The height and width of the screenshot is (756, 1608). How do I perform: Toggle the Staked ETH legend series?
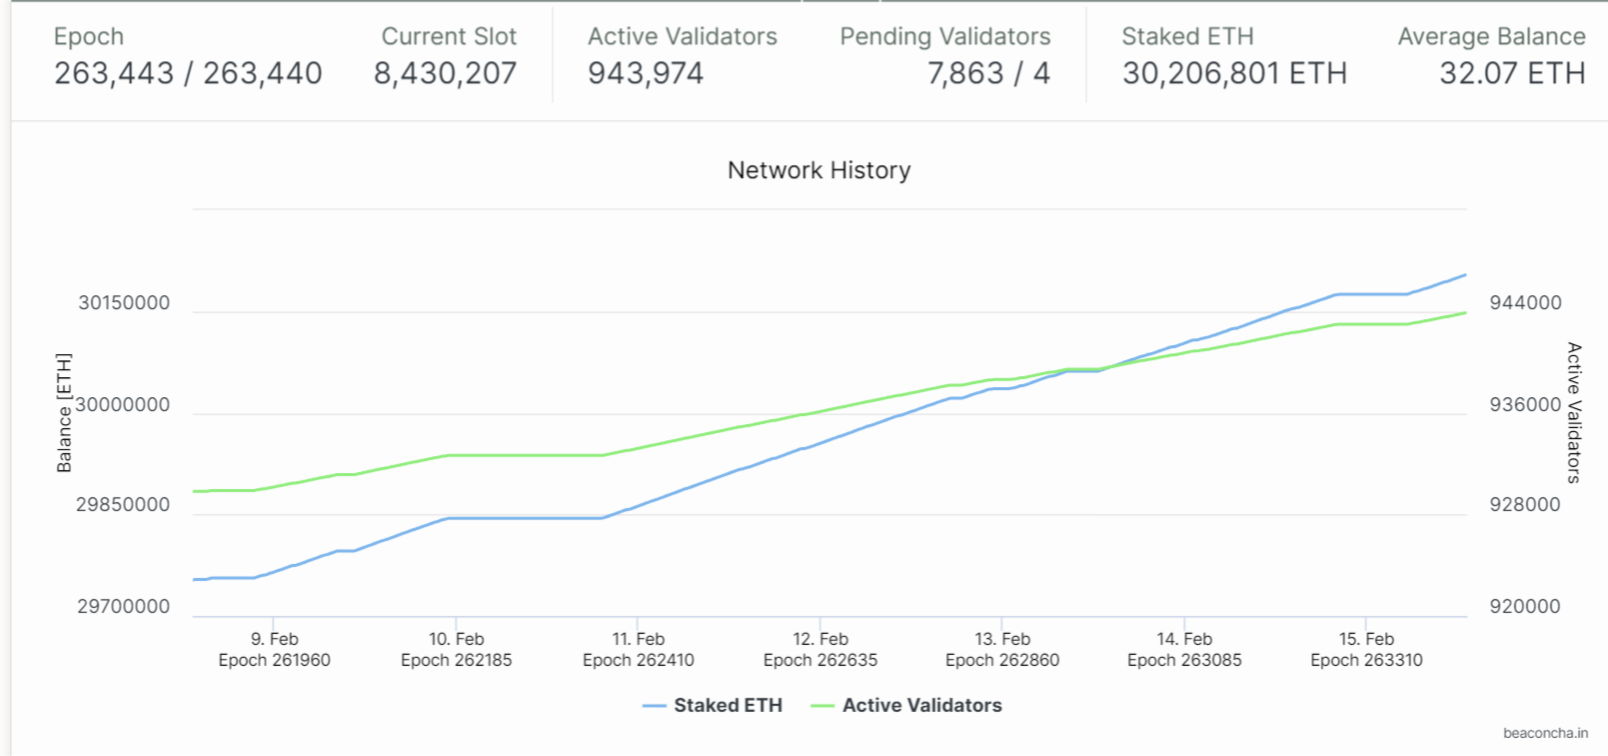pyautogui.click(x=727, y=705)
